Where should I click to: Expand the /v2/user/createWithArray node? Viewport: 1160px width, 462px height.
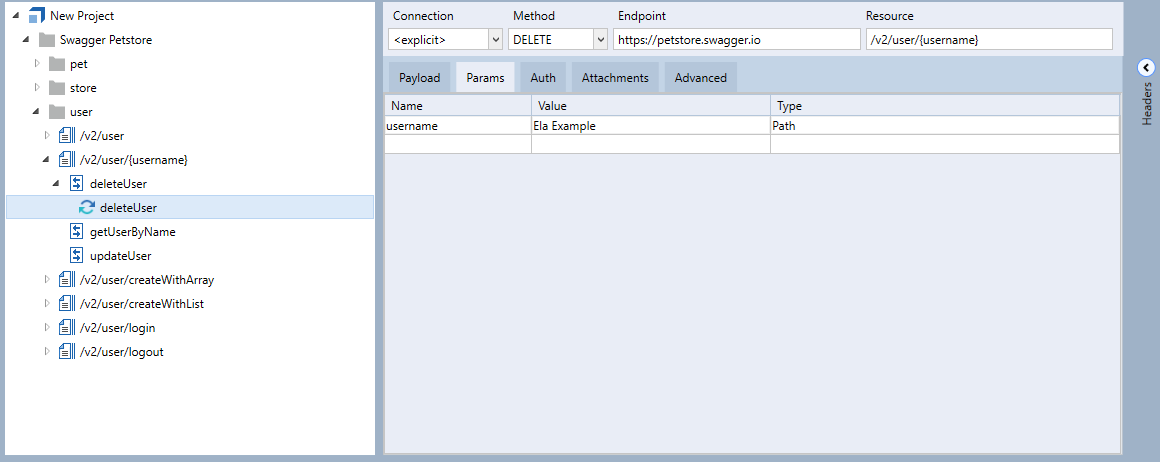[x=47, y=279]
